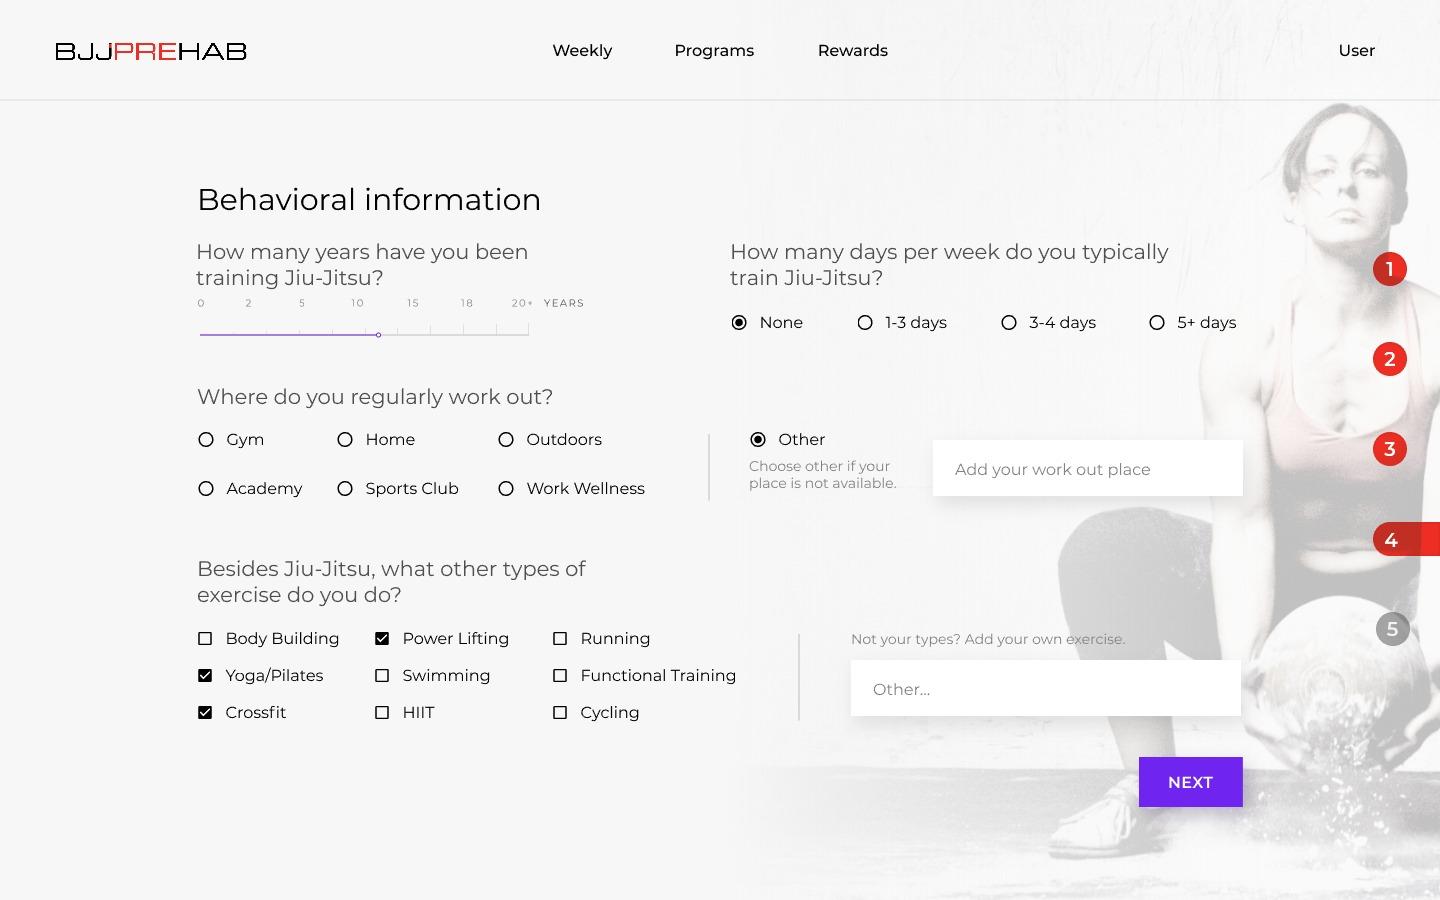This screenshot has width=1440, height=900.
Task: Click the step 3 progress indicator
Action: (1390, 449)
